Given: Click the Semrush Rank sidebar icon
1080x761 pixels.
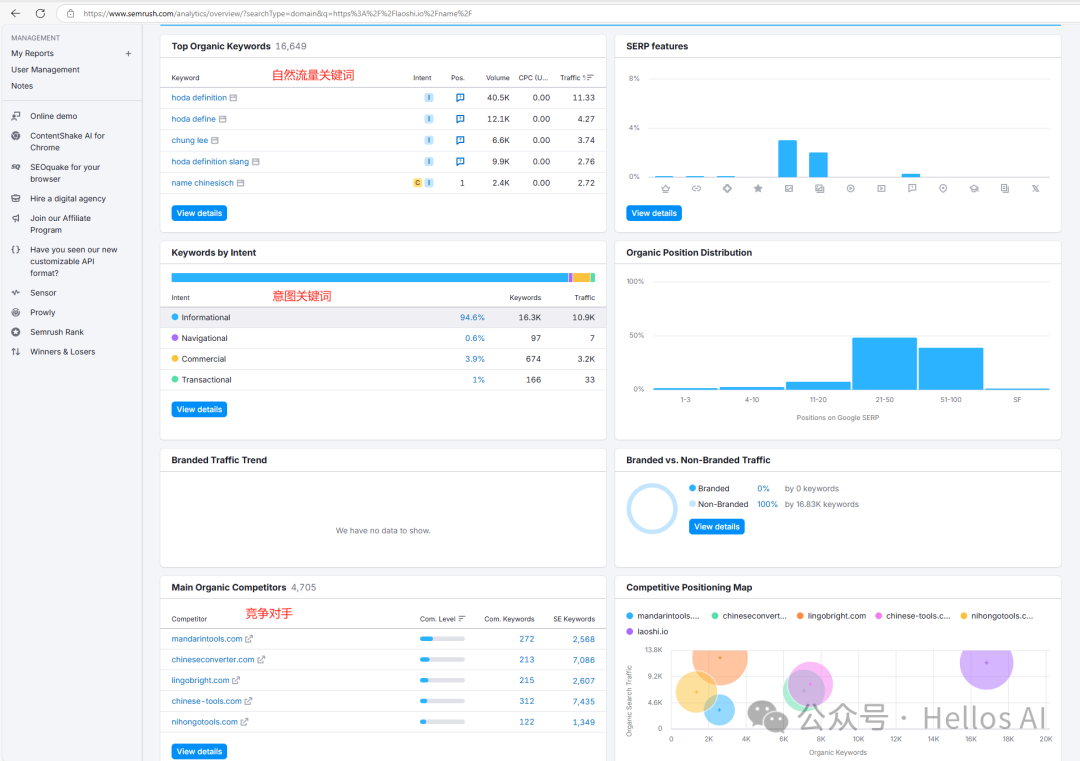Looking at the screenshot, I should (x=16, y=332).
